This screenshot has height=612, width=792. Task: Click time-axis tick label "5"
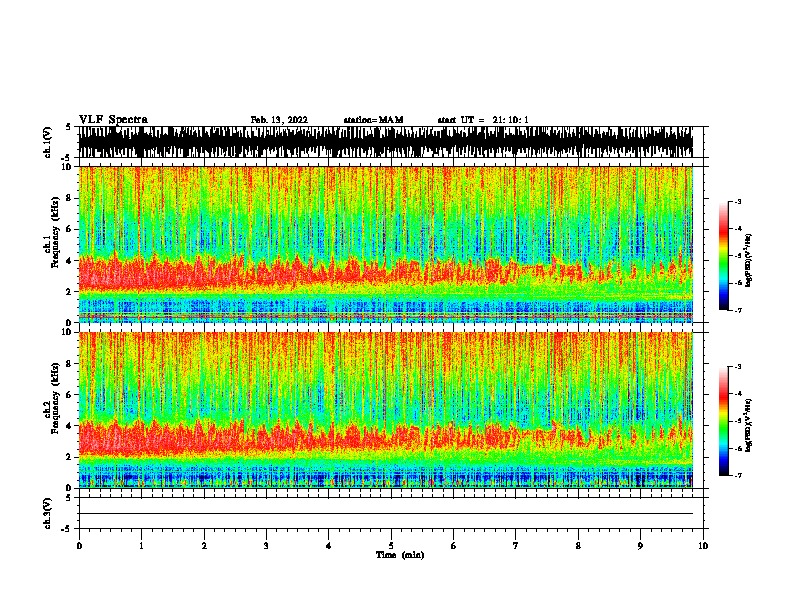391,546
